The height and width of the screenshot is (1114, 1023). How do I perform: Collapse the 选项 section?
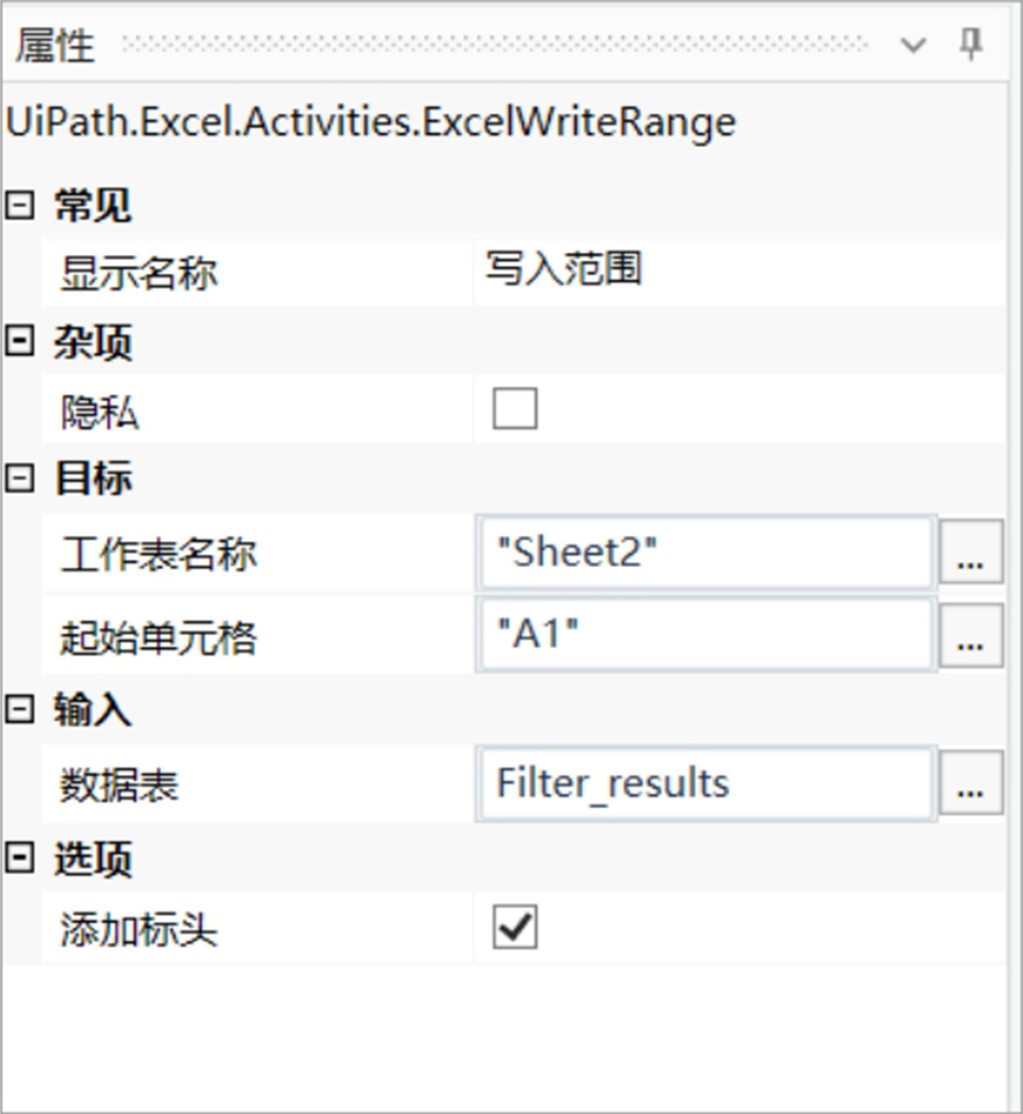pyautogui.click(x=18, y=858)
